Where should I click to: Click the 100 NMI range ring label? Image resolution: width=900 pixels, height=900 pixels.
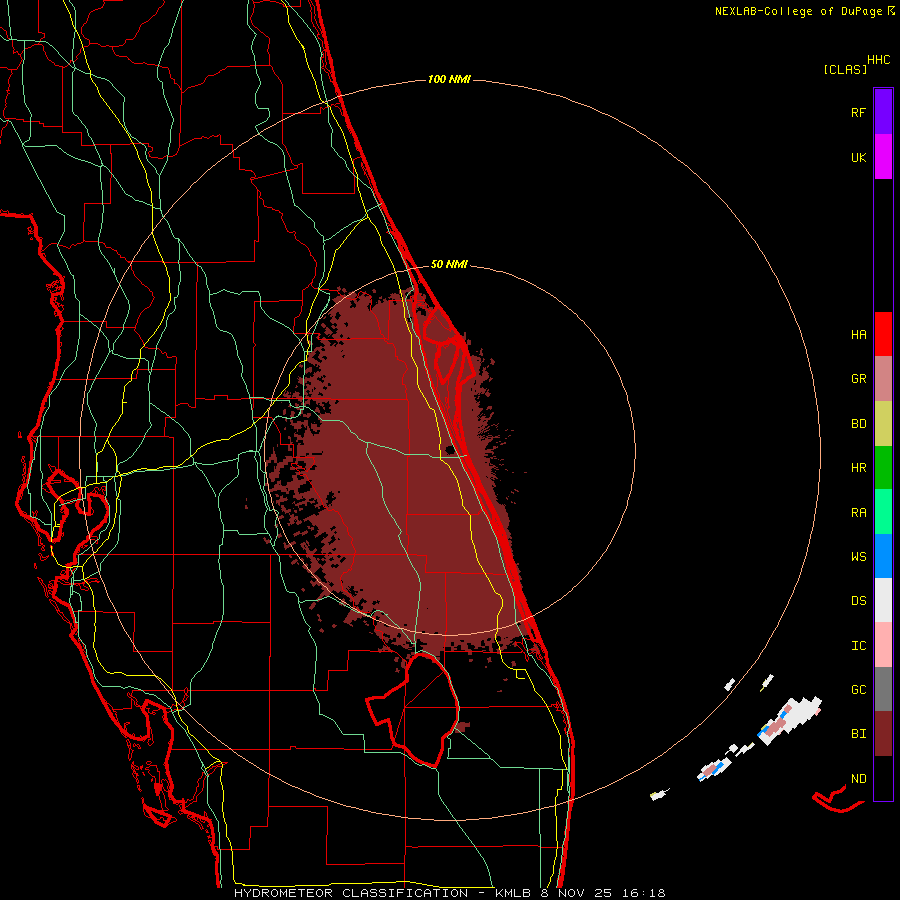[449, 79]
